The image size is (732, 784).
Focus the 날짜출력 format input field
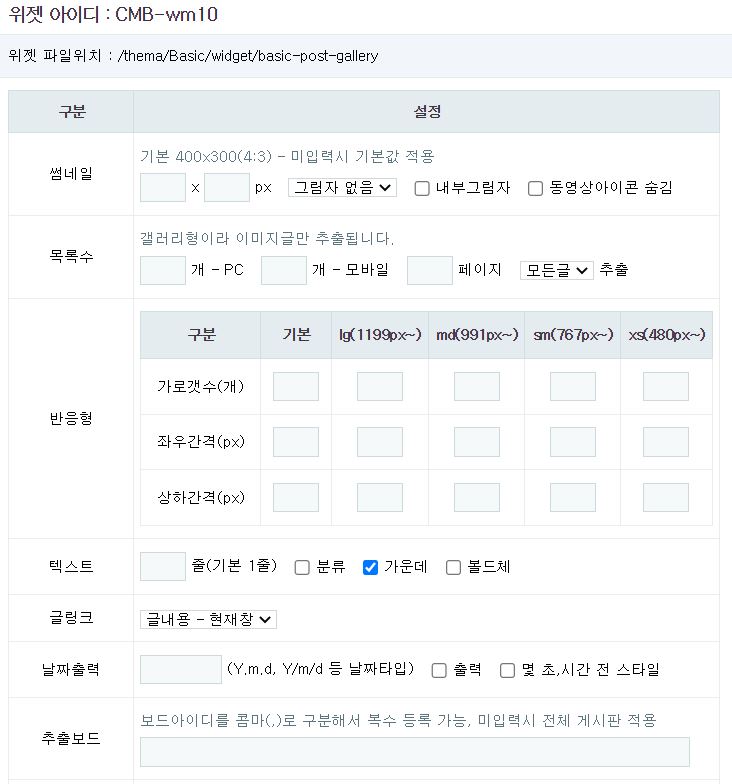[x=181, y=670]
